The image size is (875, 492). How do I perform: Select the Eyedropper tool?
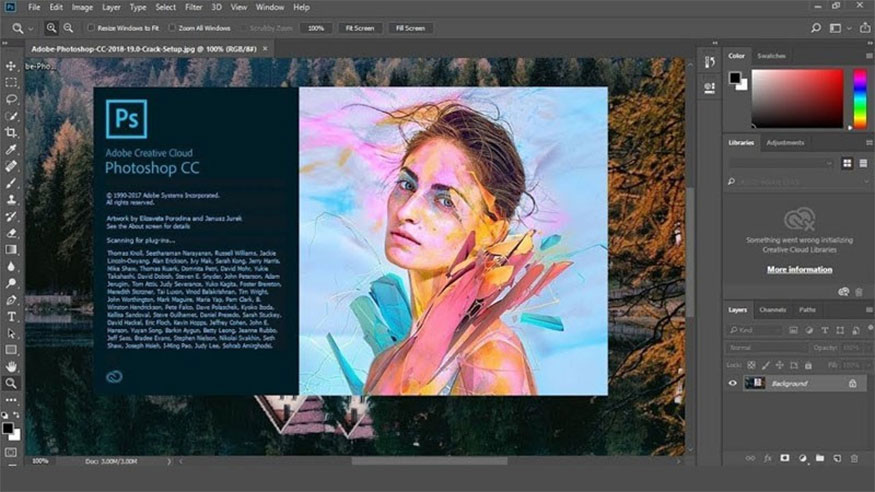pyautogui.click(x=11, y=149)
